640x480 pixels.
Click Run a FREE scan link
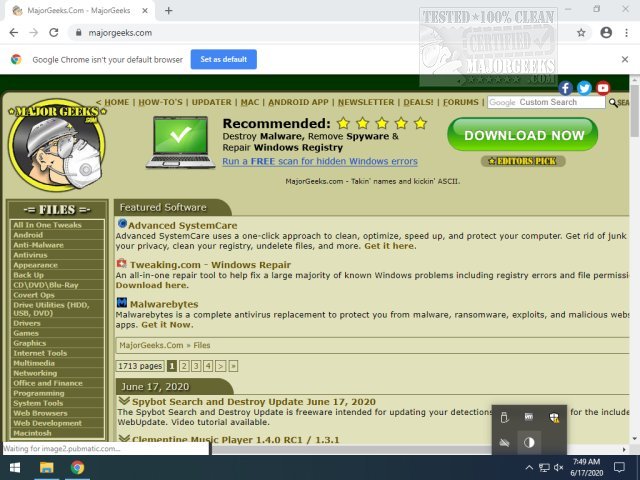tap(320, 161)
